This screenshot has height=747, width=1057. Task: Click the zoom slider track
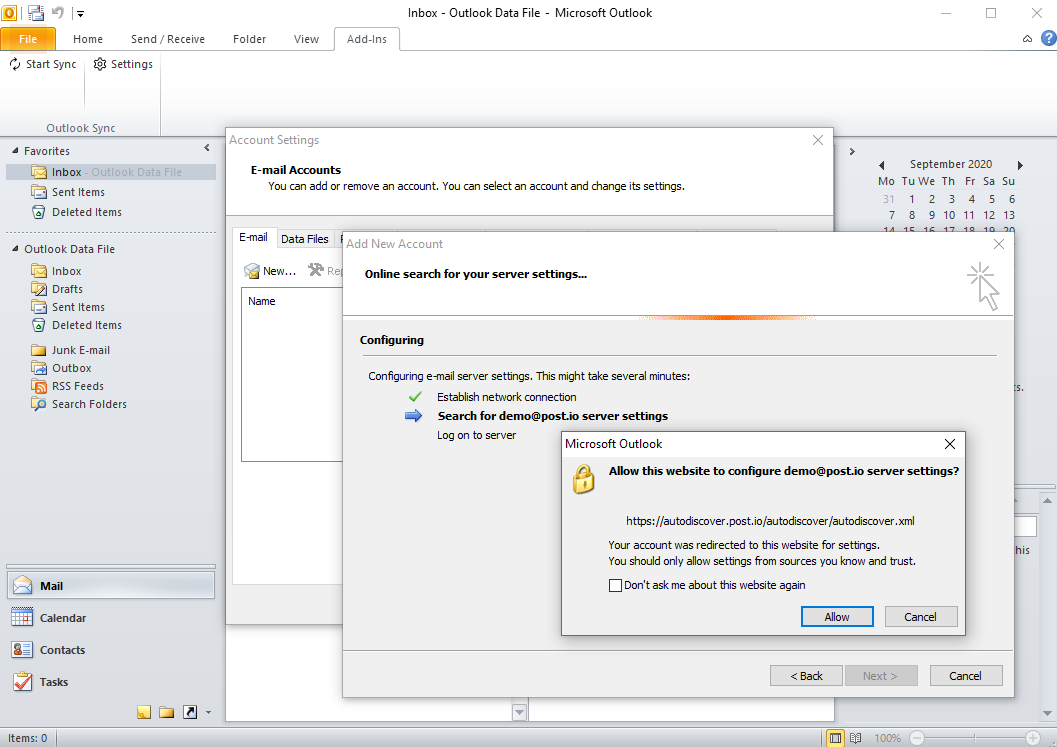[x=975, y=738]
